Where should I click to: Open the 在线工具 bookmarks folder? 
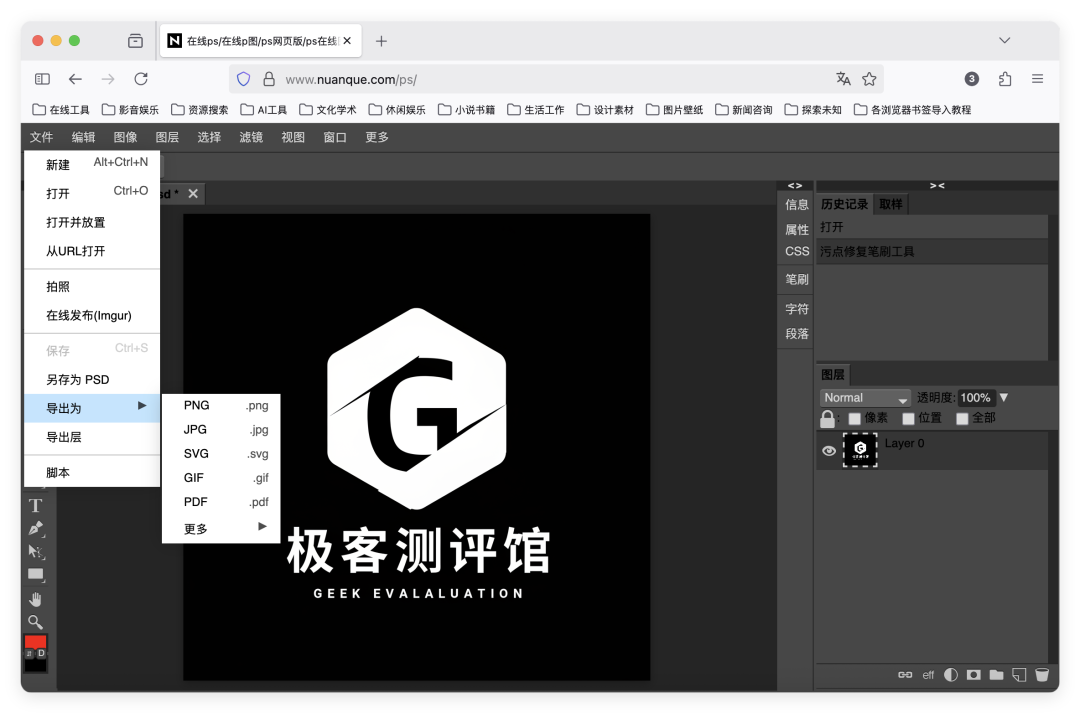(x=61, y=110)
